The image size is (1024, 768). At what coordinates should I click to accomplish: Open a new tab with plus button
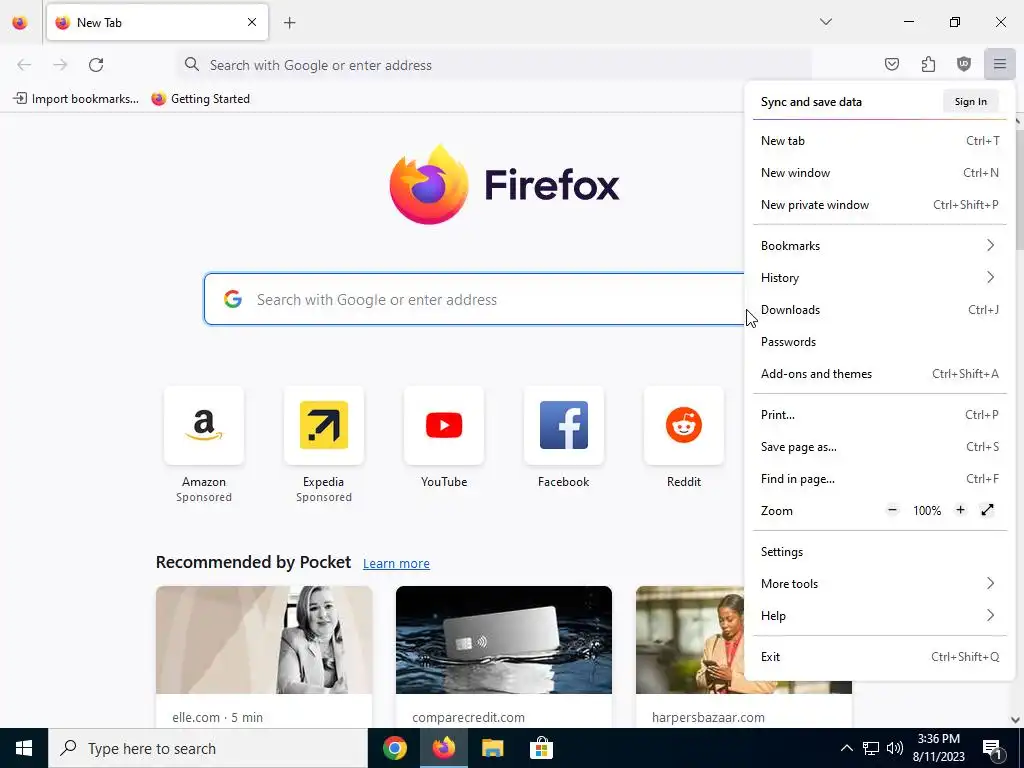289,23
